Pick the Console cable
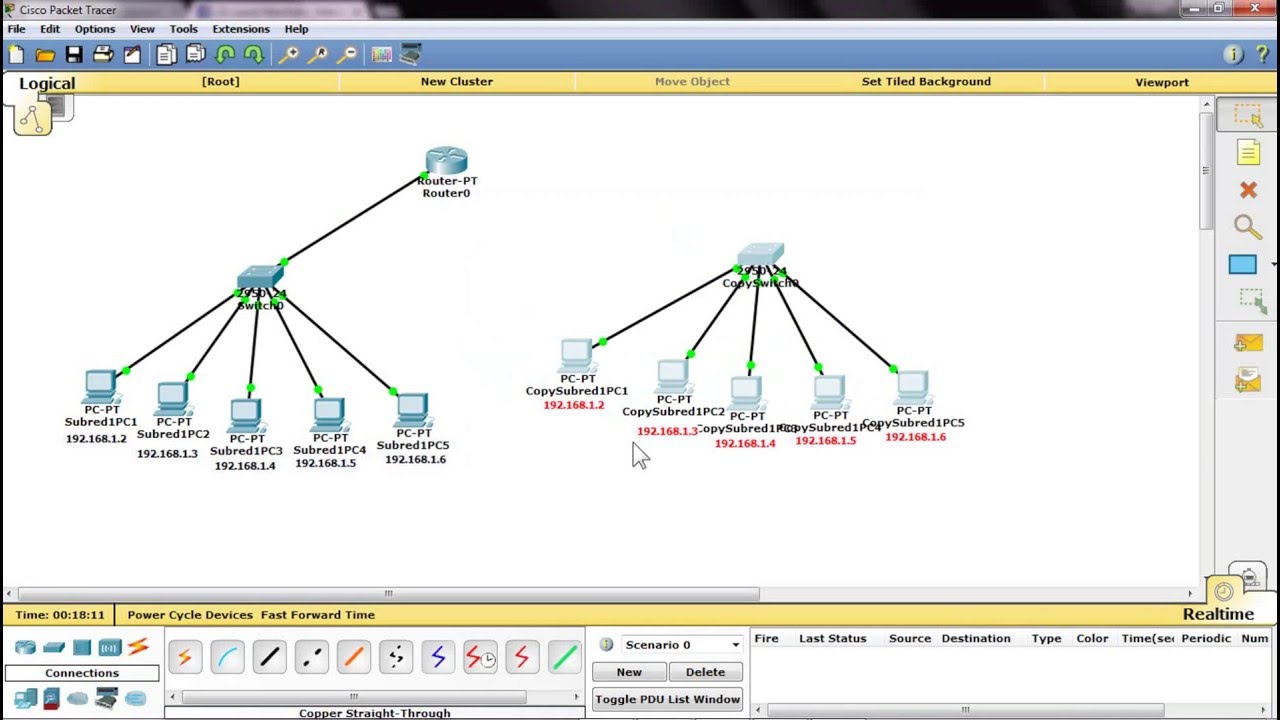This screenshot has height=720, width=1280. point(227,657)
